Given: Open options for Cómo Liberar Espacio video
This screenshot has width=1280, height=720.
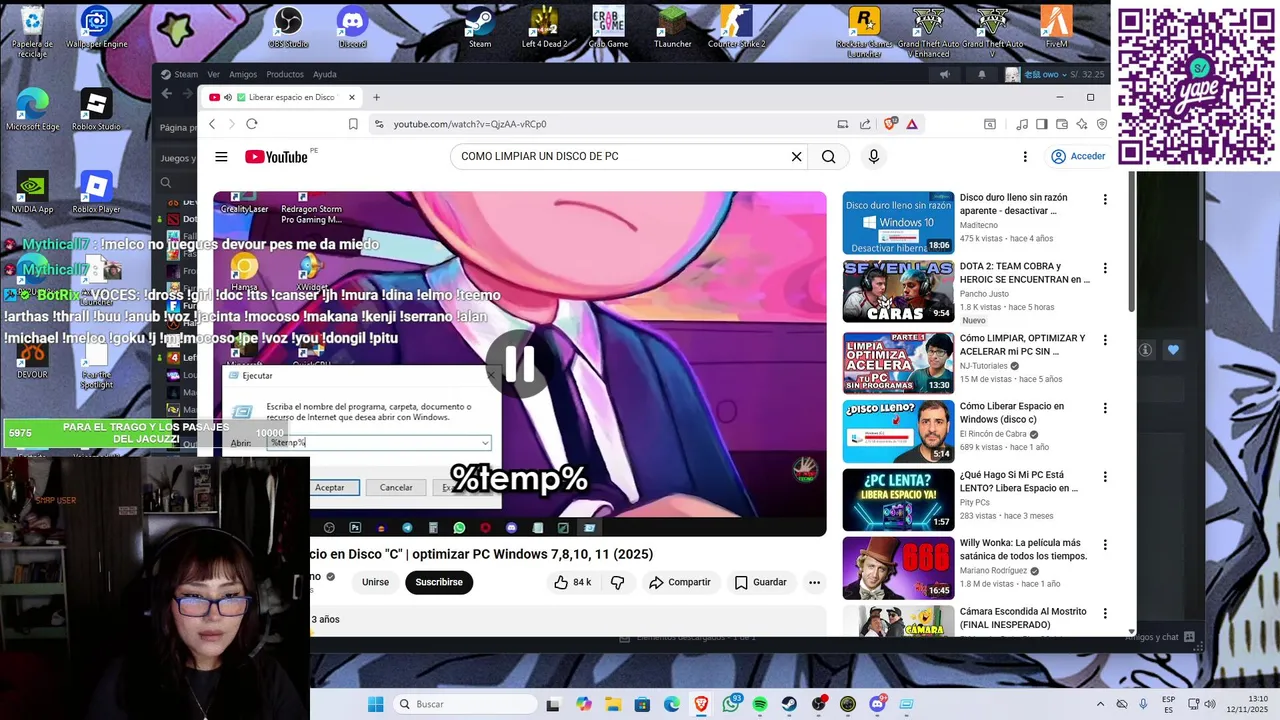Looking at the screenshot, I should (1105, 408).
